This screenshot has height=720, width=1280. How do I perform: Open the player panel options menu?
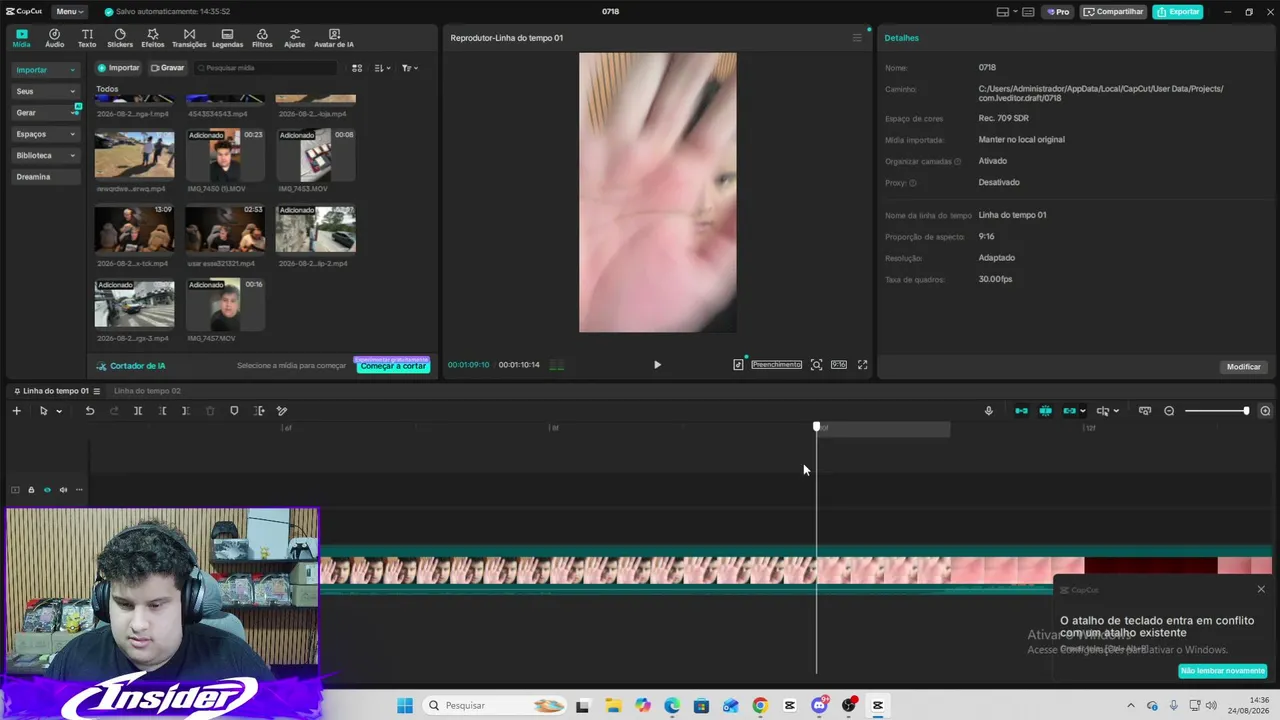point(857,38)
